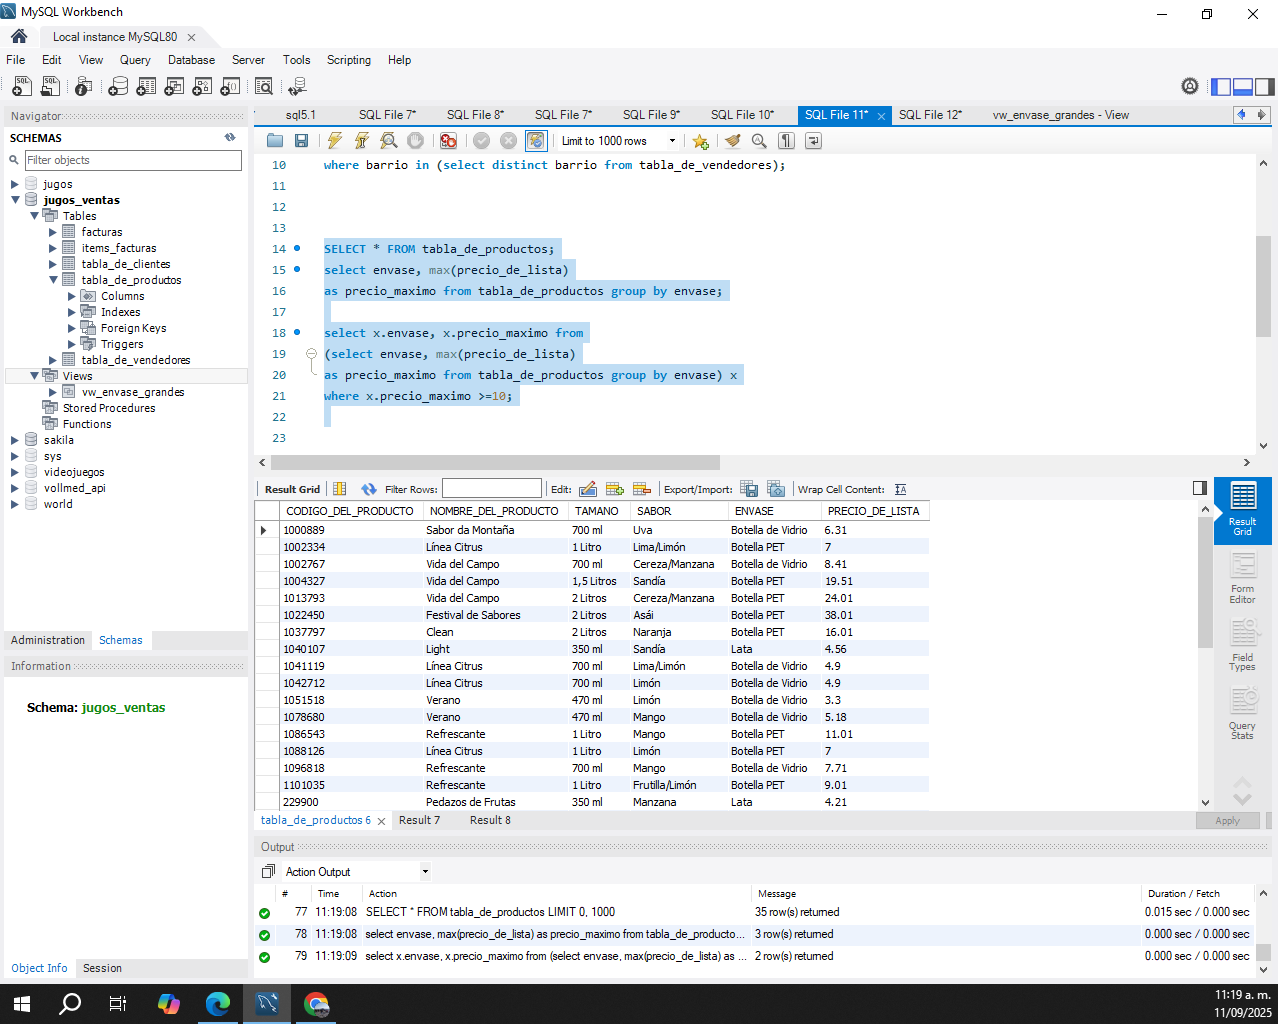
Task: Create a new table icon
Action: 146,87
